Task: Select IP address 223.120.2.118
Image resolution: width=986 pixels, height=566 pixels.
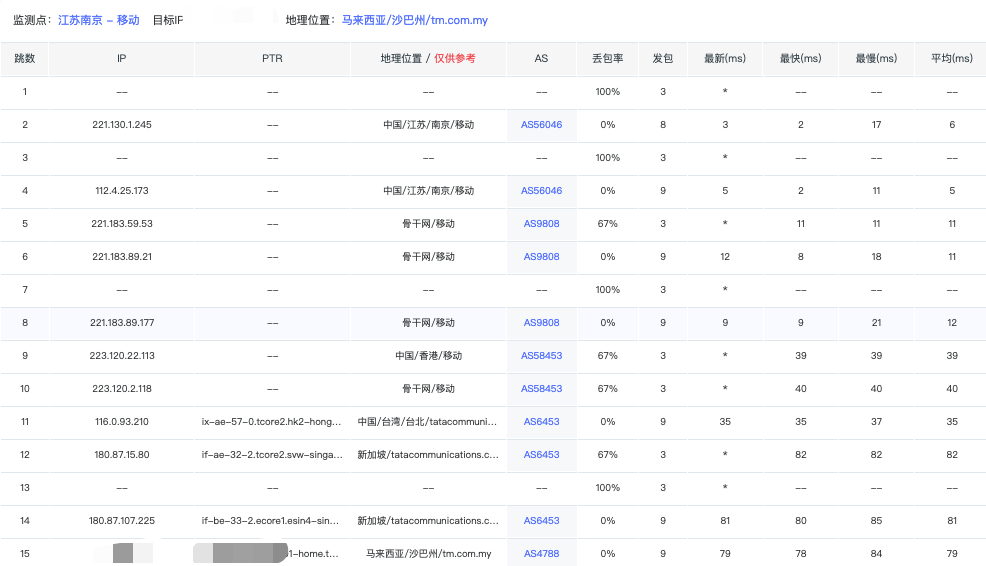Action: click(x=122, y=389)
